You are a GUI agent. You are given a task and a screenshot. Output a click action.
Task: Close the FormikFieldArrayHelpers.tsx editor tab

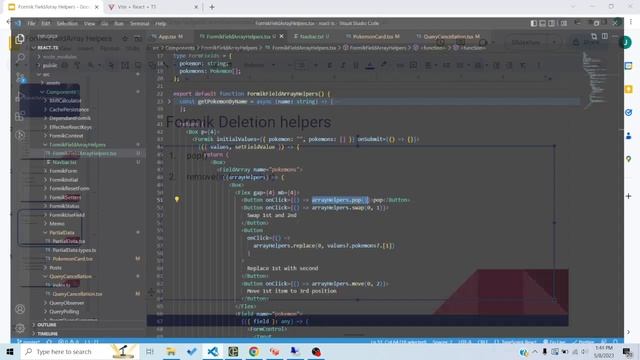[281, 36]
